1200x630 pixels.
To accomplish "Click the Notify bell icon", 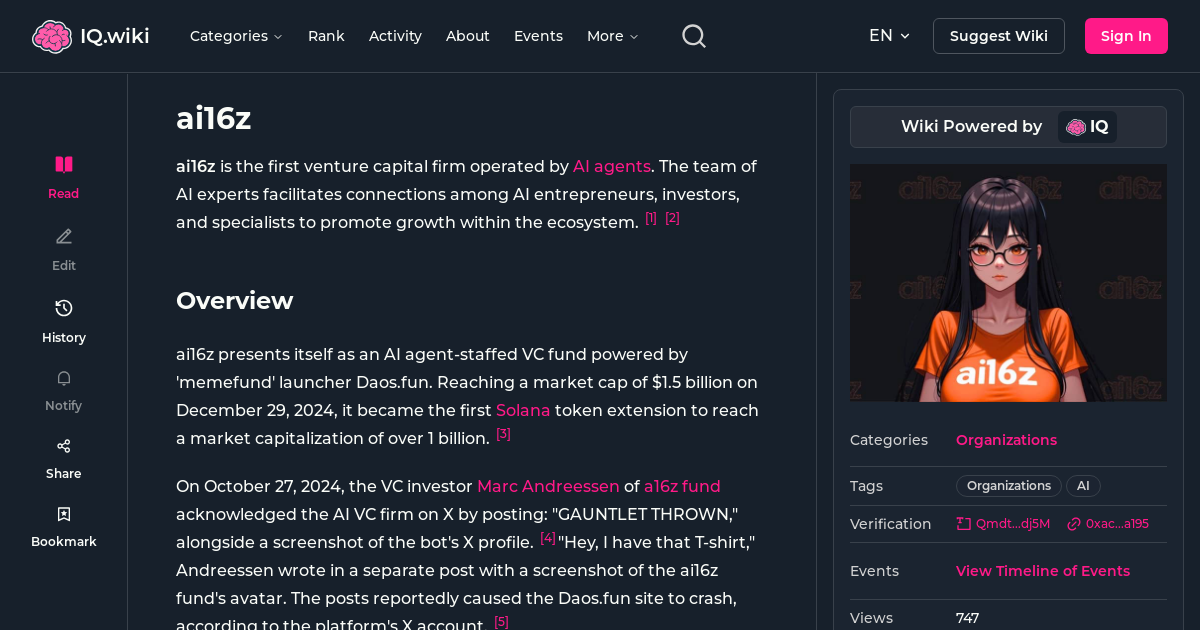I will (64, 378).
